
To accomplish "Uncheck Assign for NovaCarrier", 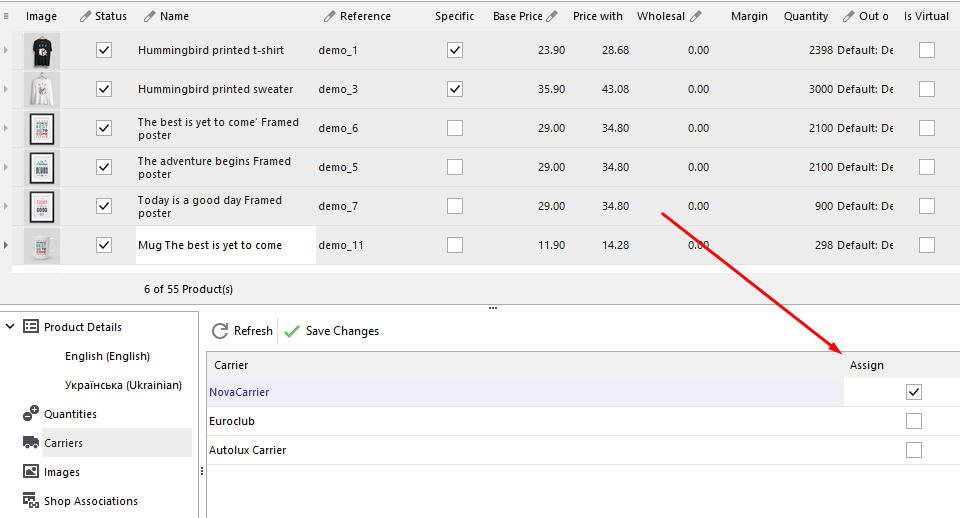I will [x=914, y=392].
